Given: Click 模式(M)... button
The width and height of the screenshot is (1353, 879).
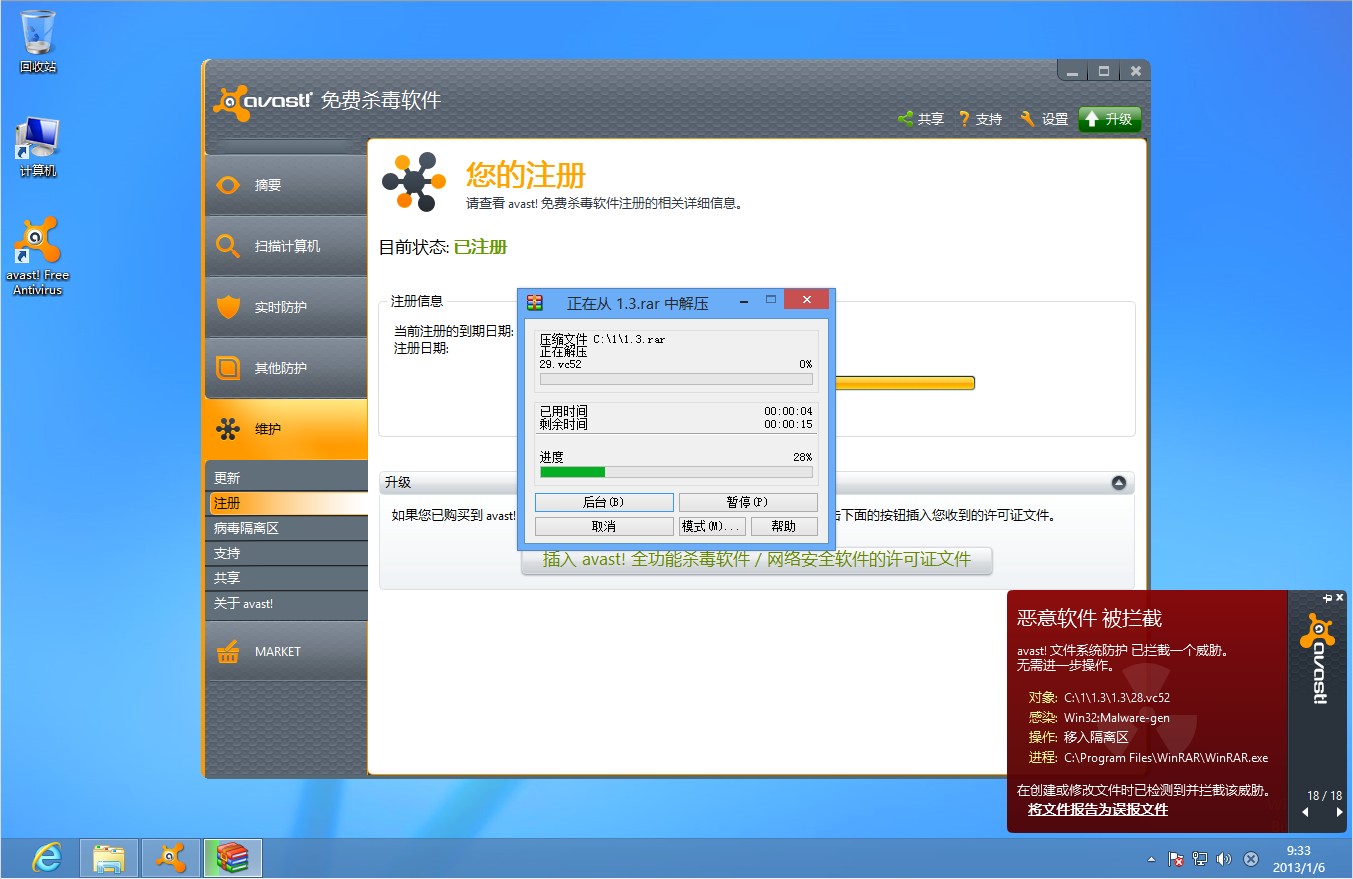Looking at the screenshot, I should (x=712, y=526).
